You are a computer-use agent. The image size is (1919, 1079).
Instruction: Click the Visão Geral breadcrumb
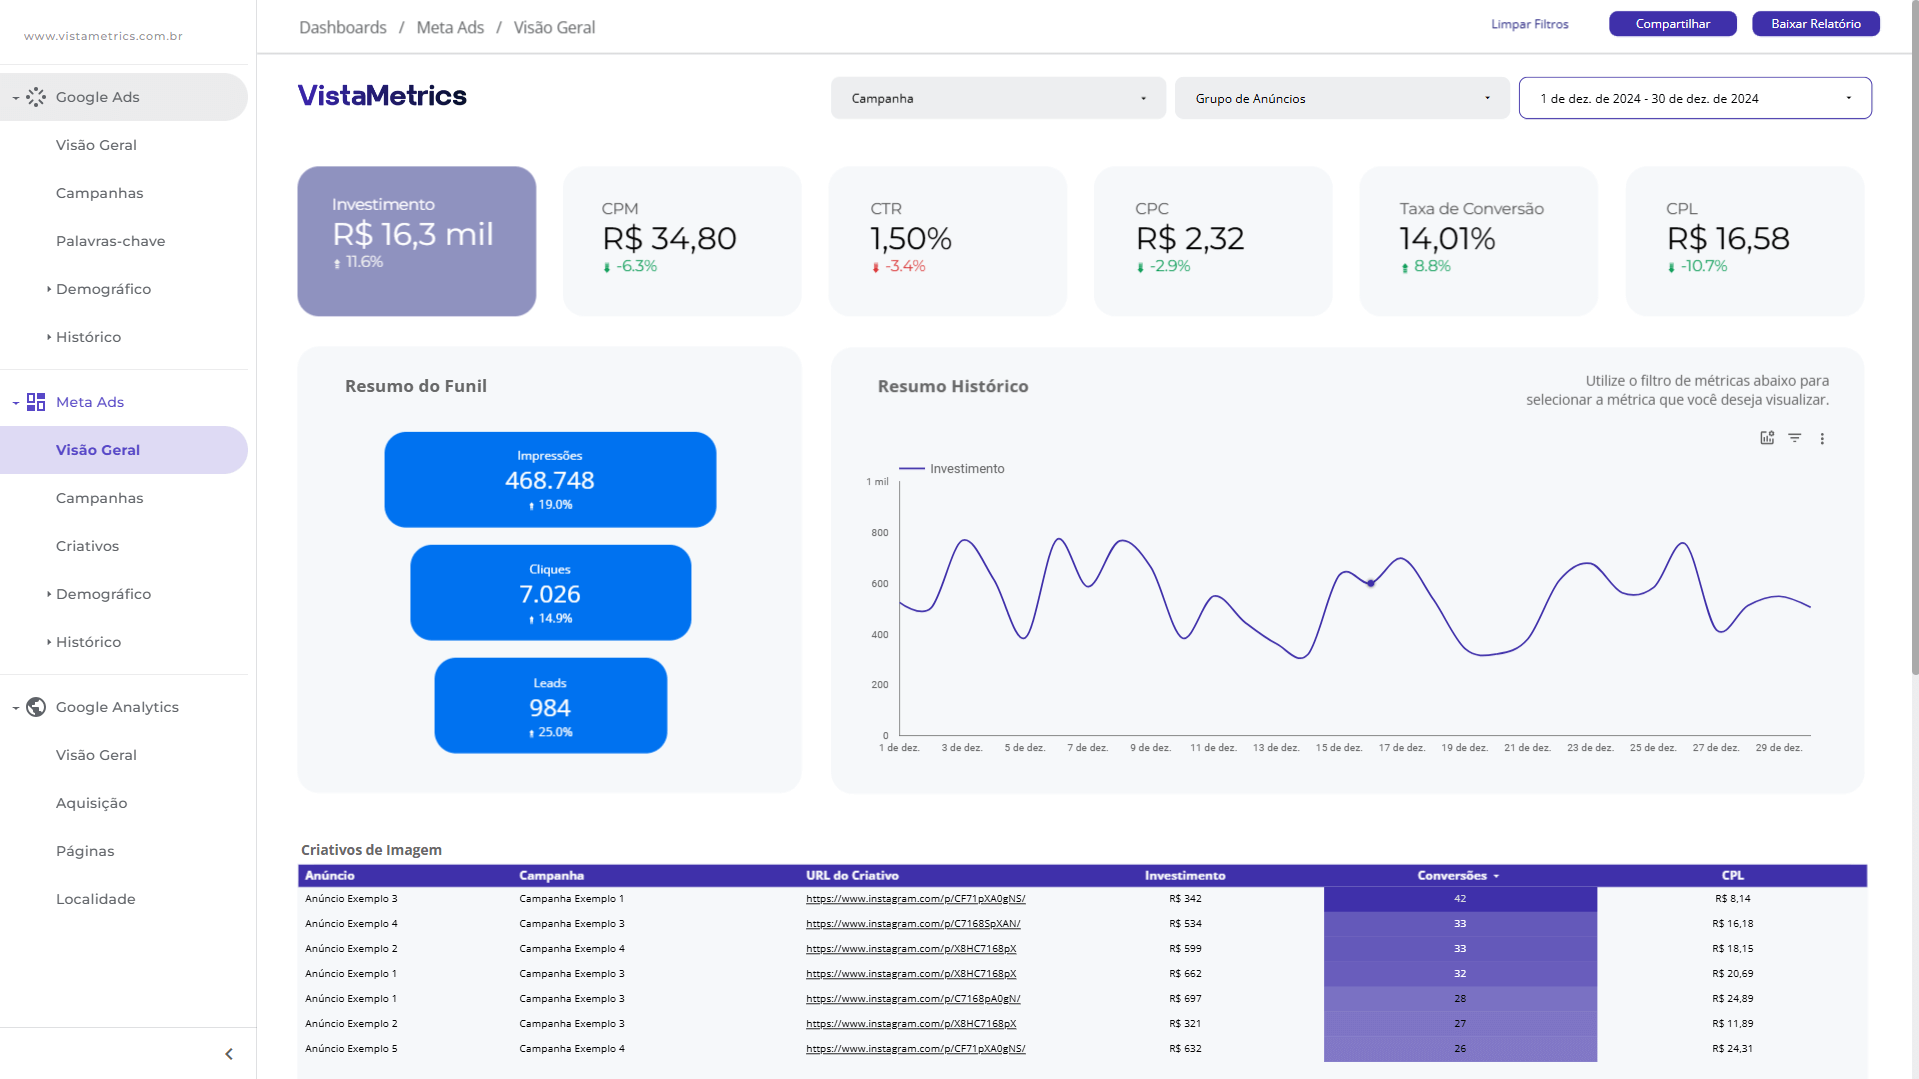point(554,27)
